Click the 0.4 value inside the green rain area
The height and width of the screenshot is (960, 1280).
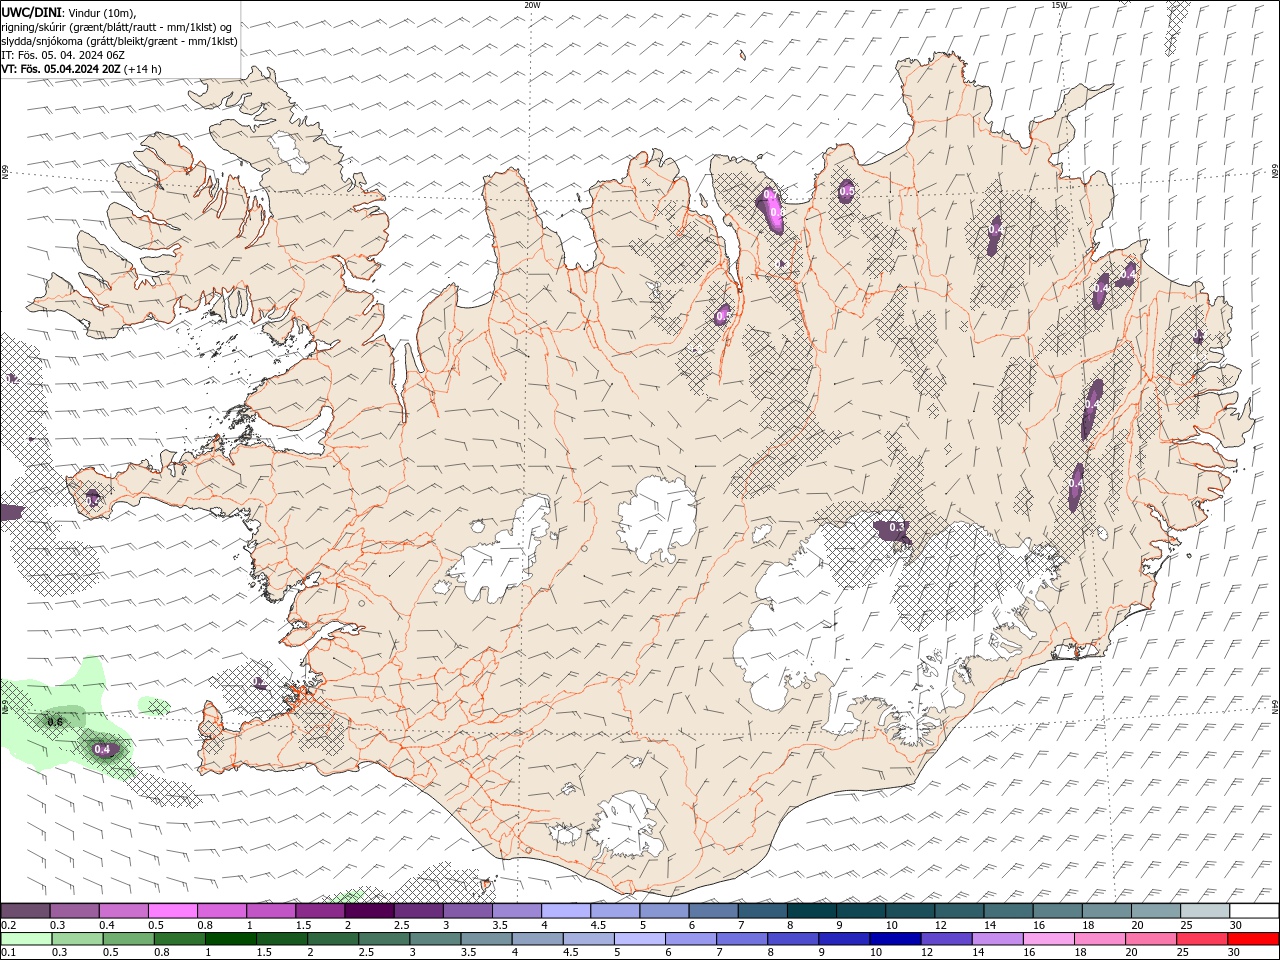[x=102, y=749]
